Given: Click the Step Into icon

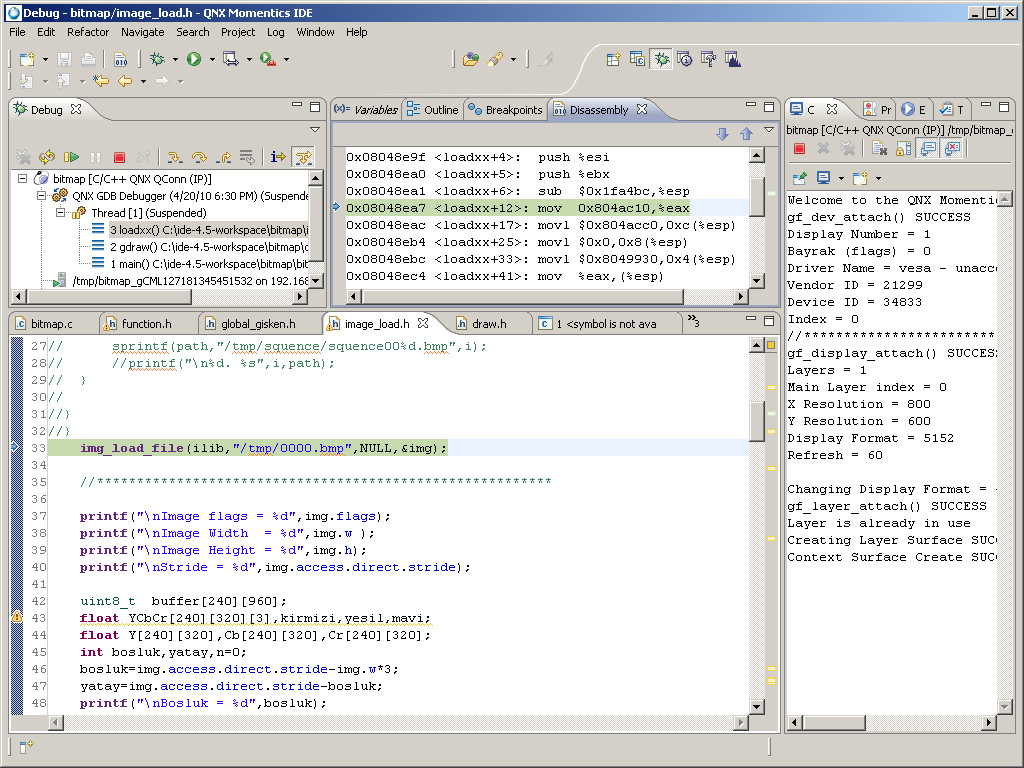Looking at the screenshot, I should (x=174, y=157).
